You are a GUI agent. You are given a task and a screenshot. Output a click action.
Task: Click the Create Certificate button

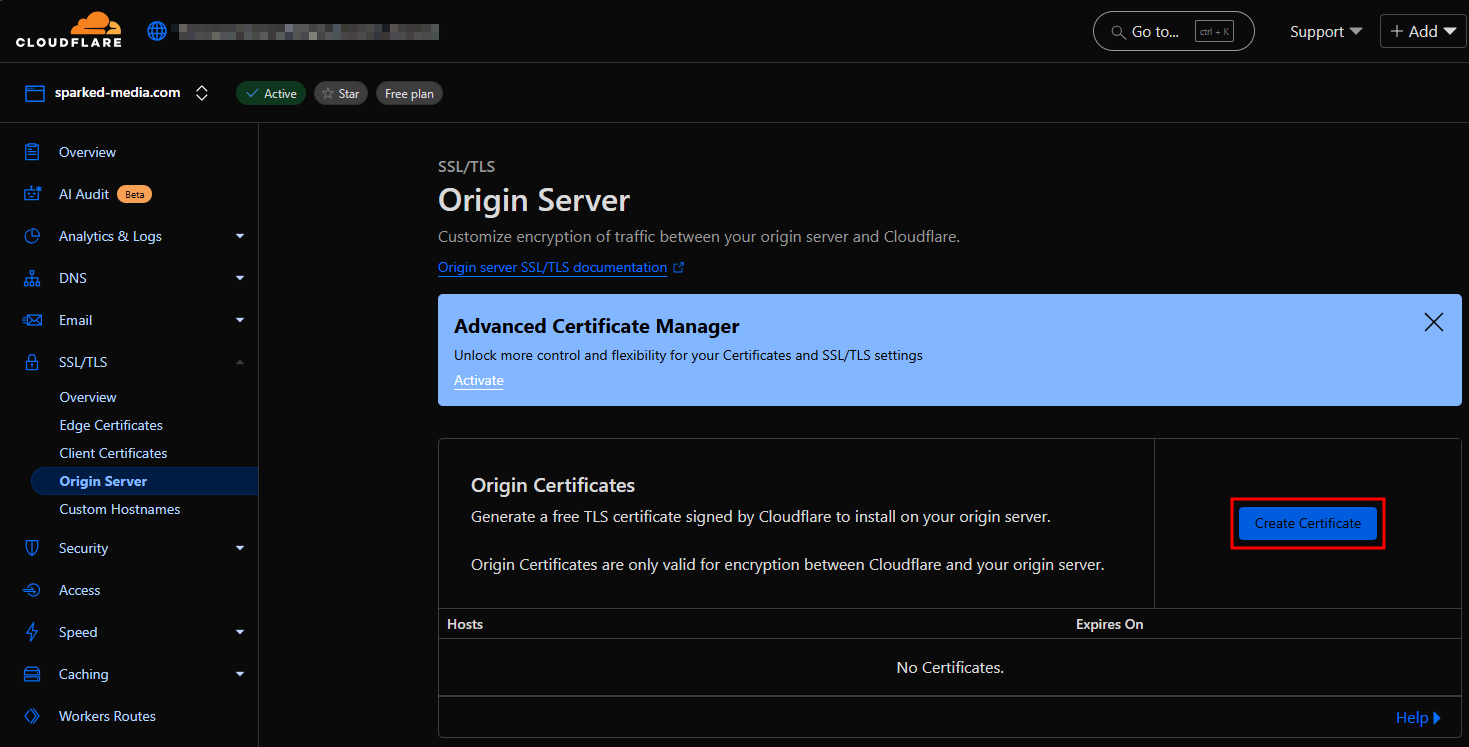tap(1308, 523)
